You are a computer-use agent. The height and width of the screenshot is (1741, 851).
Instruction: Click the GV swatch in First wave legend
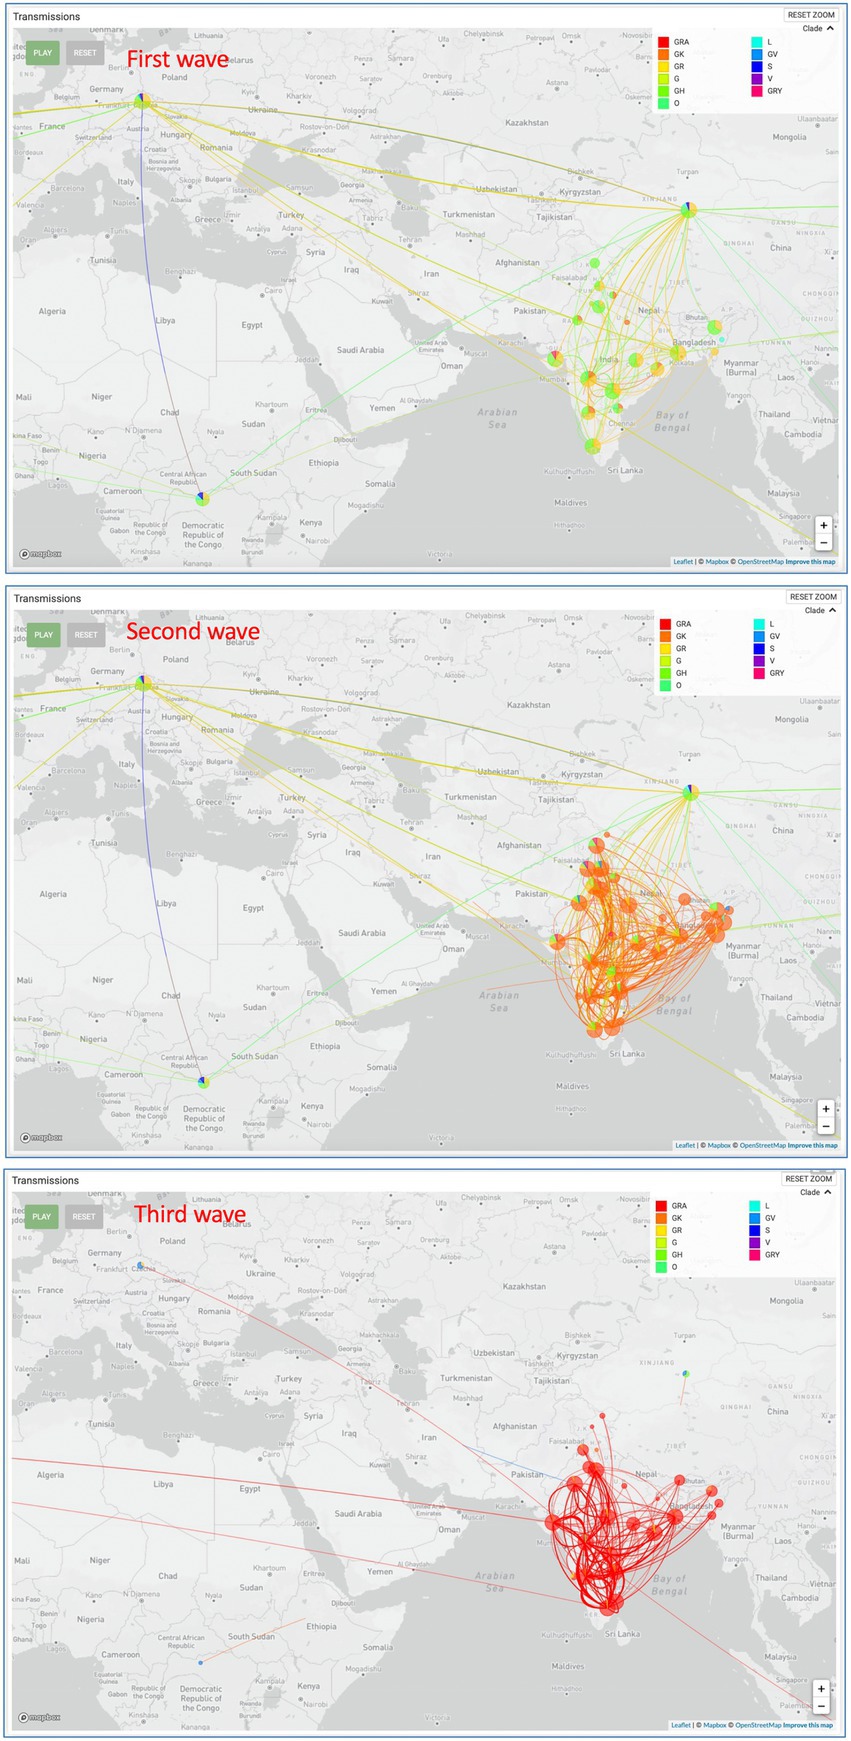tap(757, 54)
